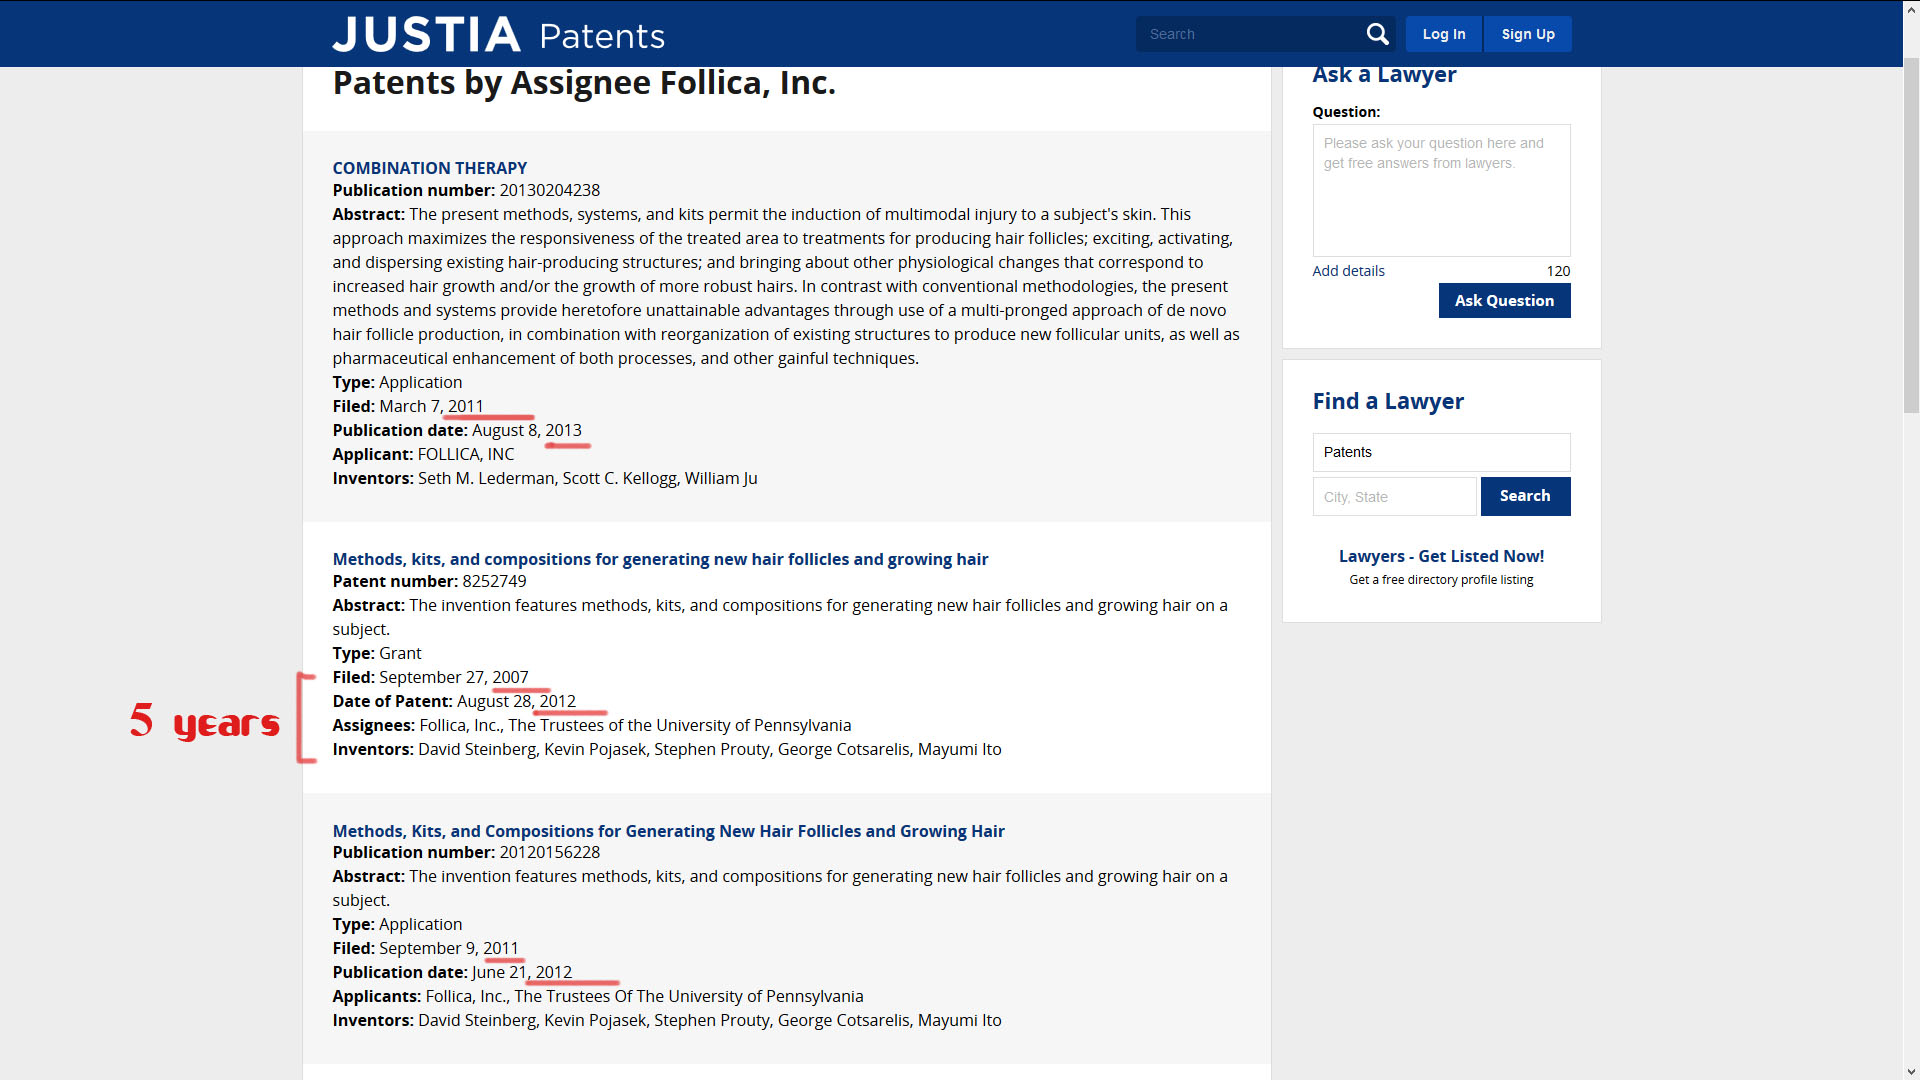1920x1080 pixels.
Task: Open the patent 8252749 title link
Action: [660, 559]
